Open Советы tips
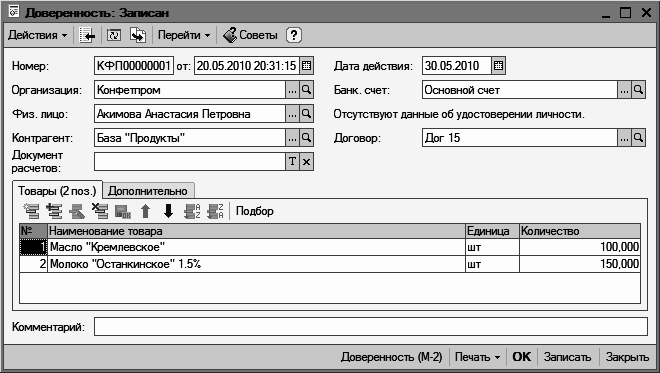The width and height of the screenshot is (660, 373). (250, 35)
